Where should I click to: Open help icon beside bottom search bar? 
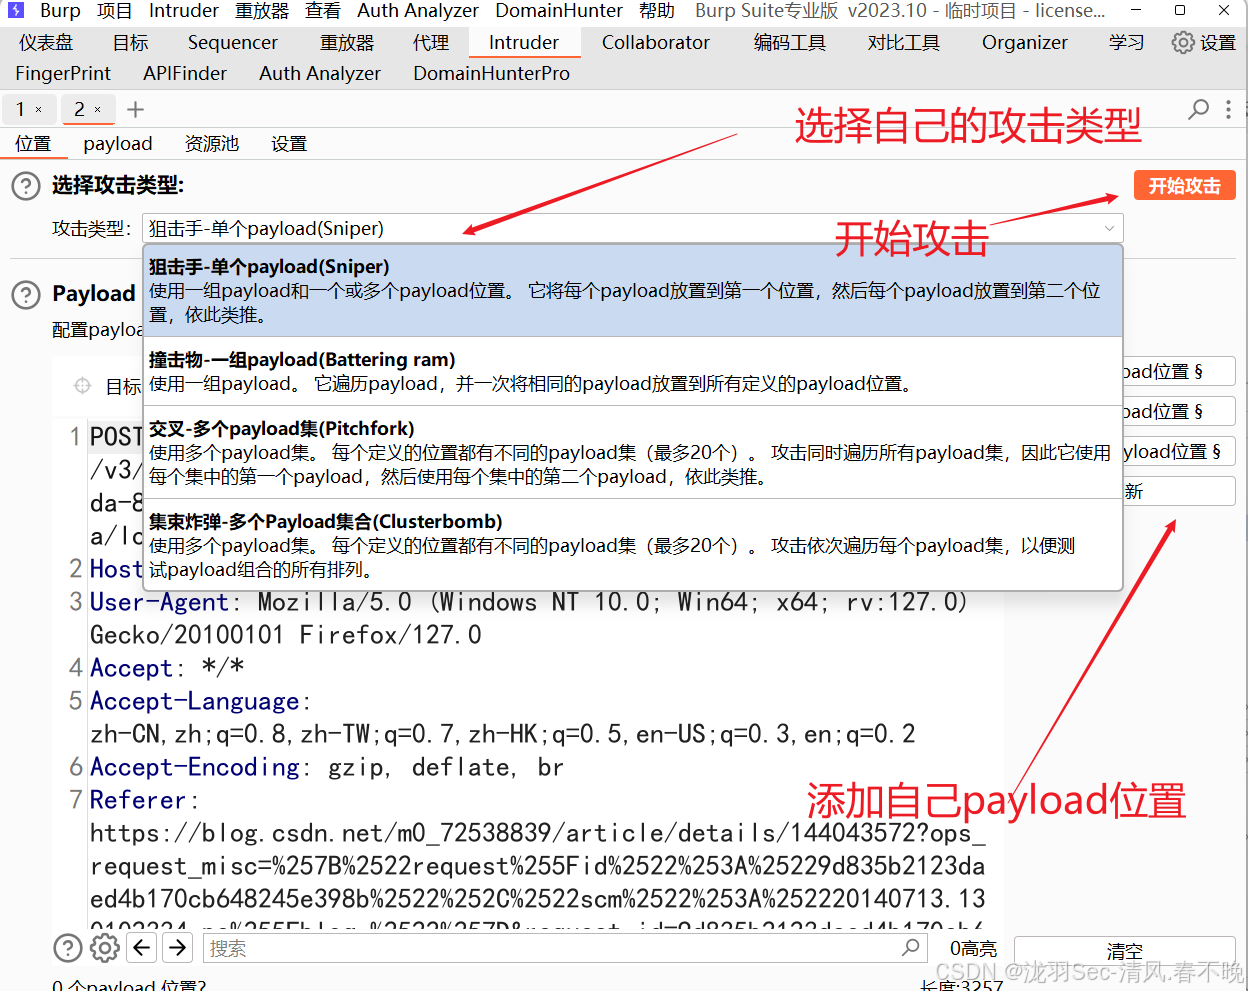point(67,948)
